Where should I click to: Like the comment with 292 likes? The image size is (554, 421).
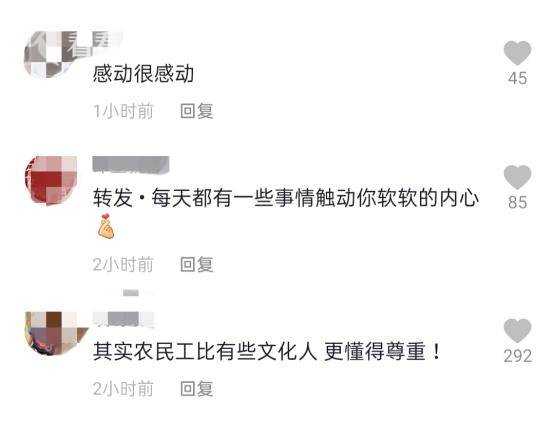(x=517, y=331)
